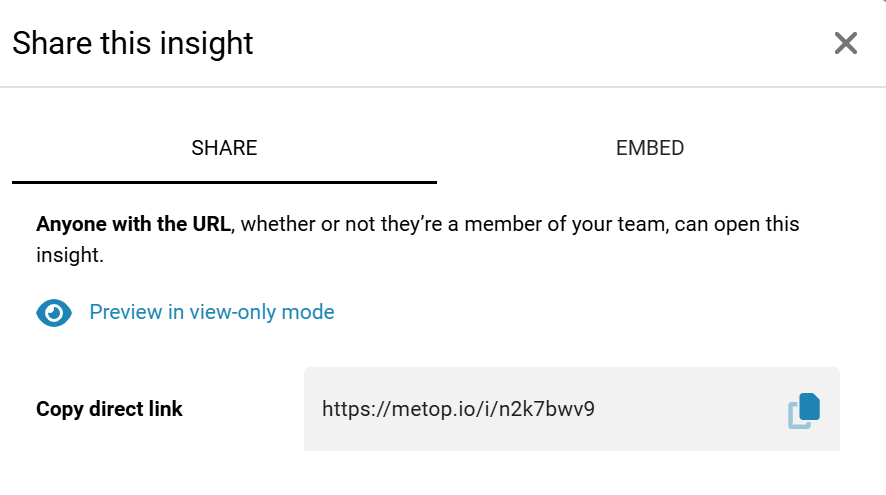The image size is (886, 495).
Task: Click the metop.io direct link URL text
Action: click(x=458, y=408)
